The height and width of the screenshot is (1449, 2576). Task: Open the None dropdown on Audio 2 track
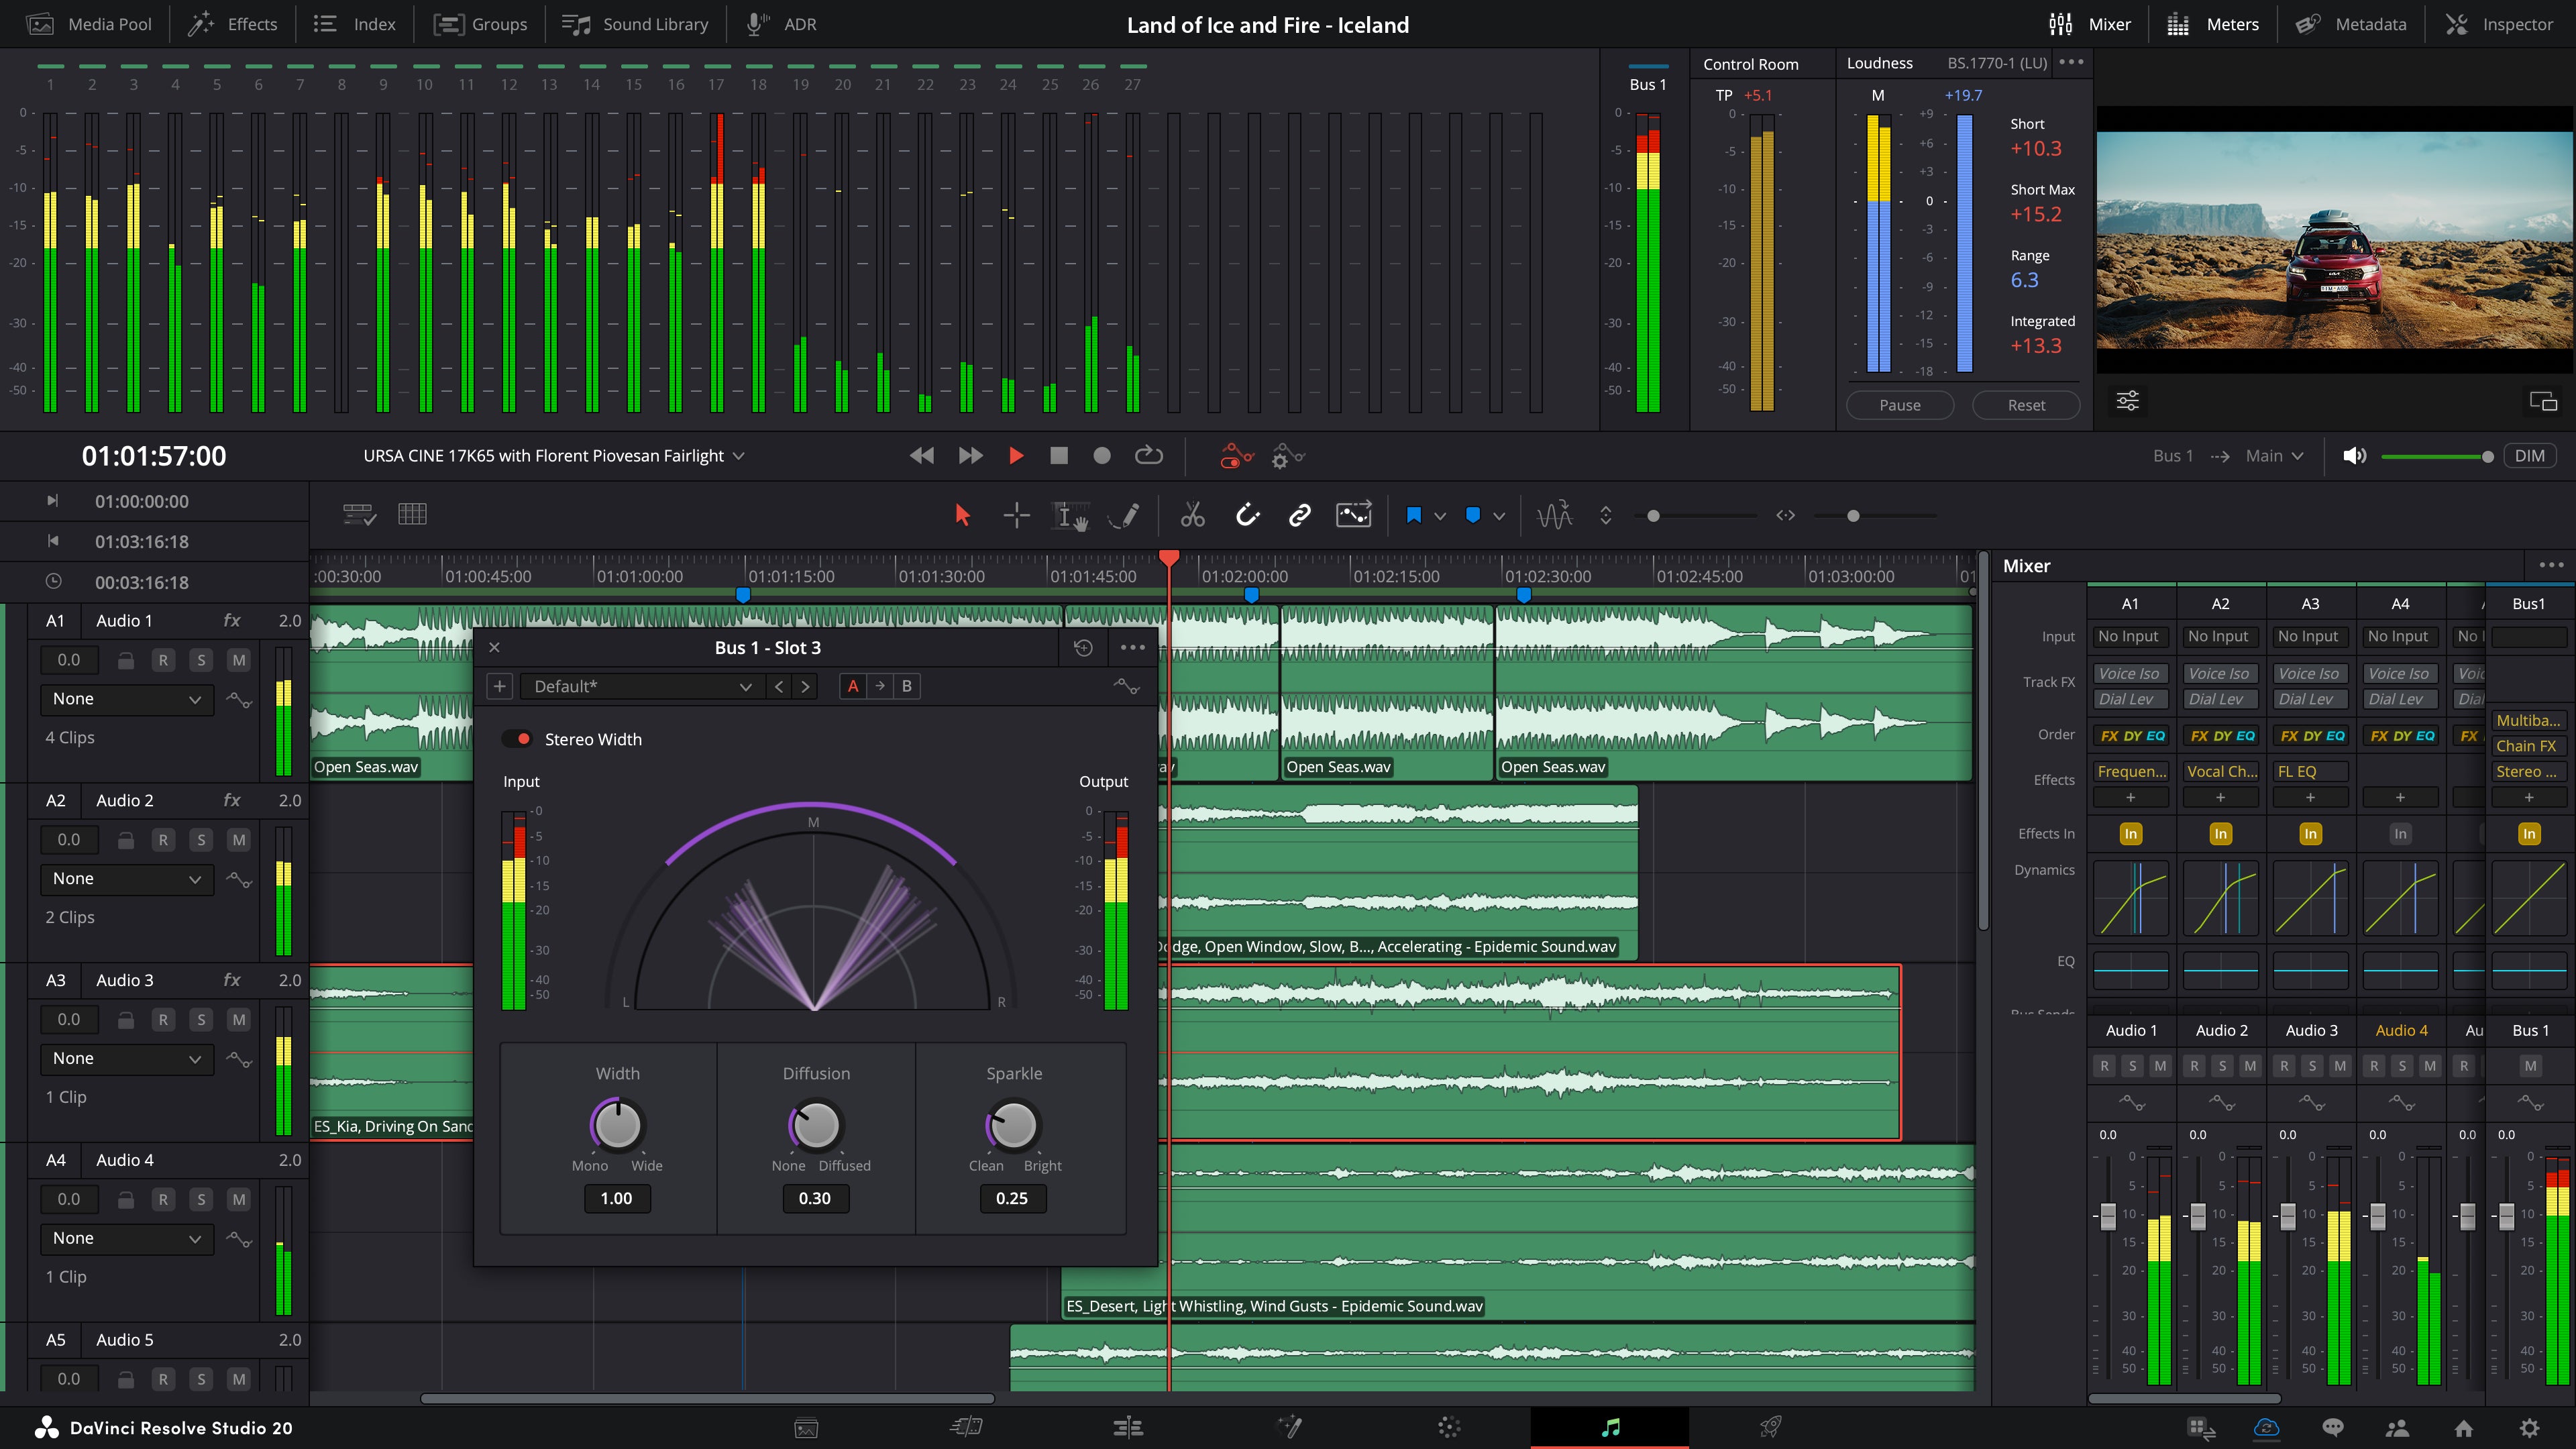127,878
